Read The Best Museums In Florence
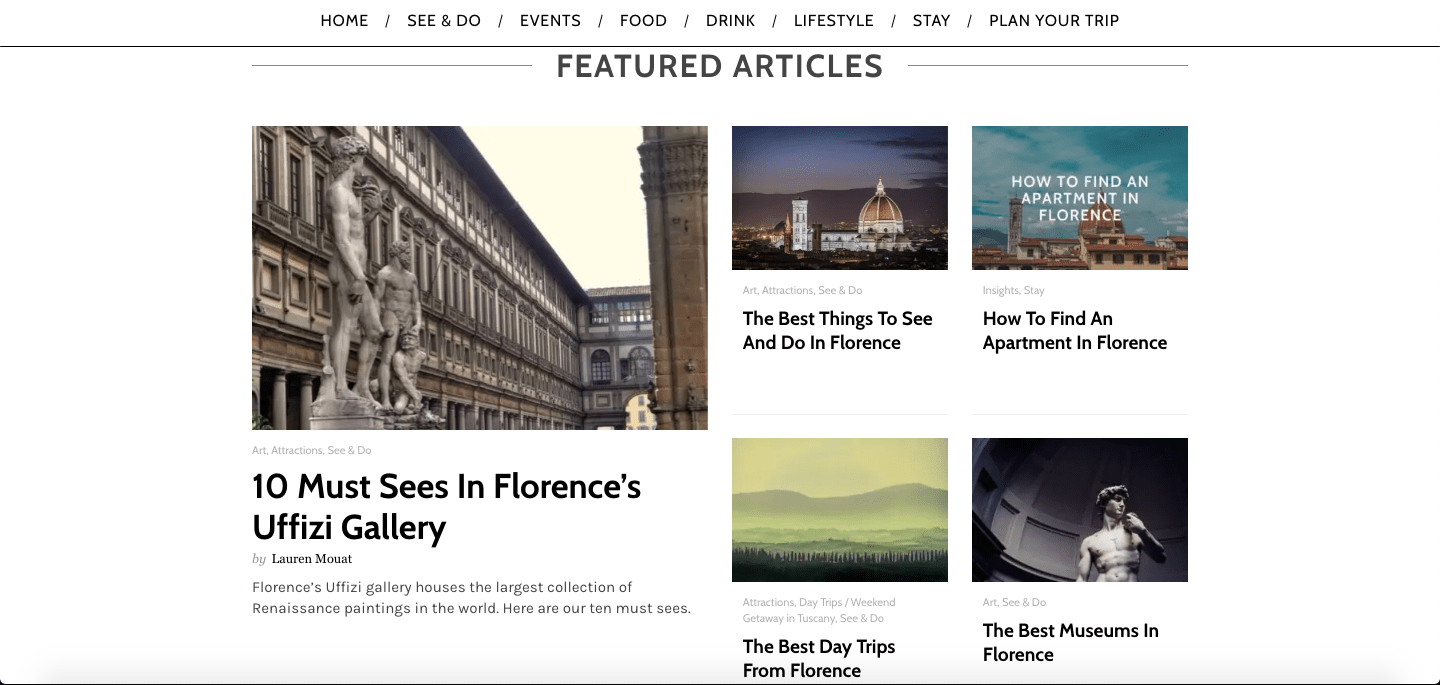1440x685 pixels. pyautogui.click(x=1070, y=642)
